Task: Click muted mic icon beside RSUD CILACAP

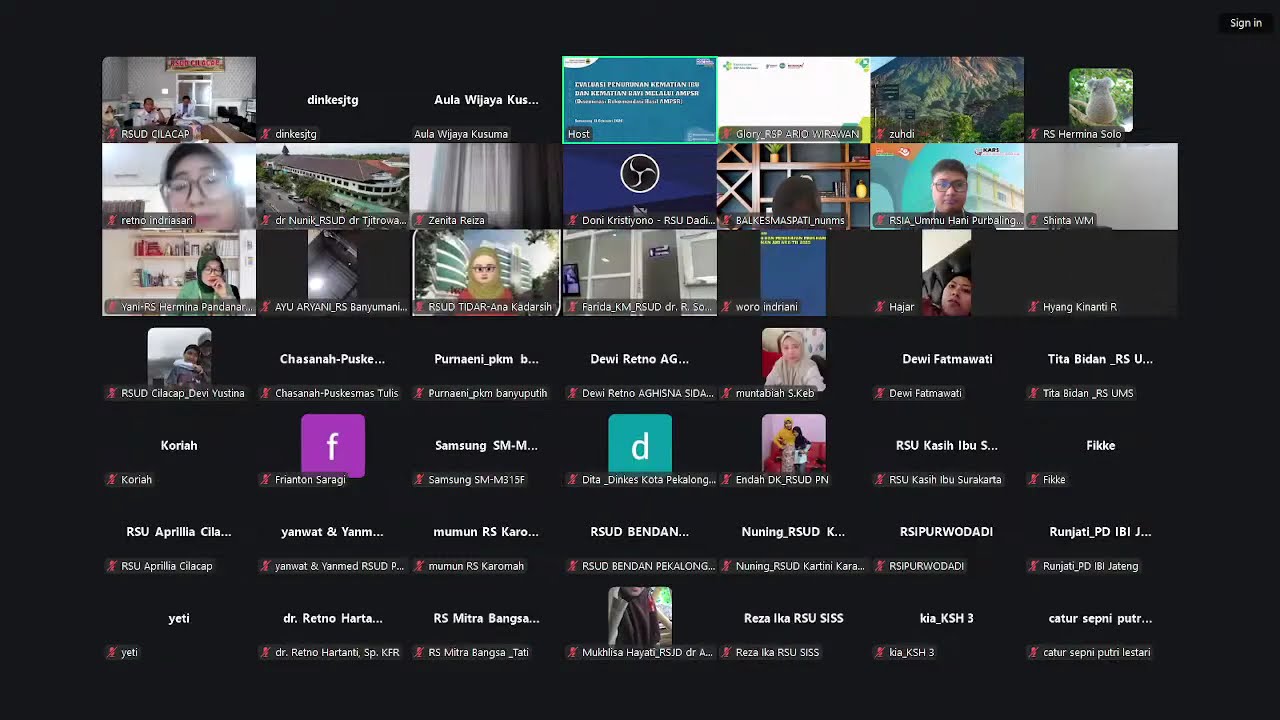Action: [x=112, y=134]
